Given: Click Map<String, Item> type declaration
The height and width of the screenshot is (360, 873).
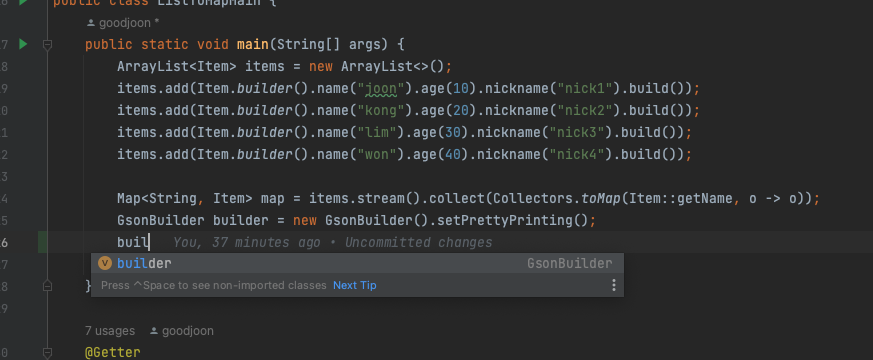Looking at the screenshot, I should (185, 198).
